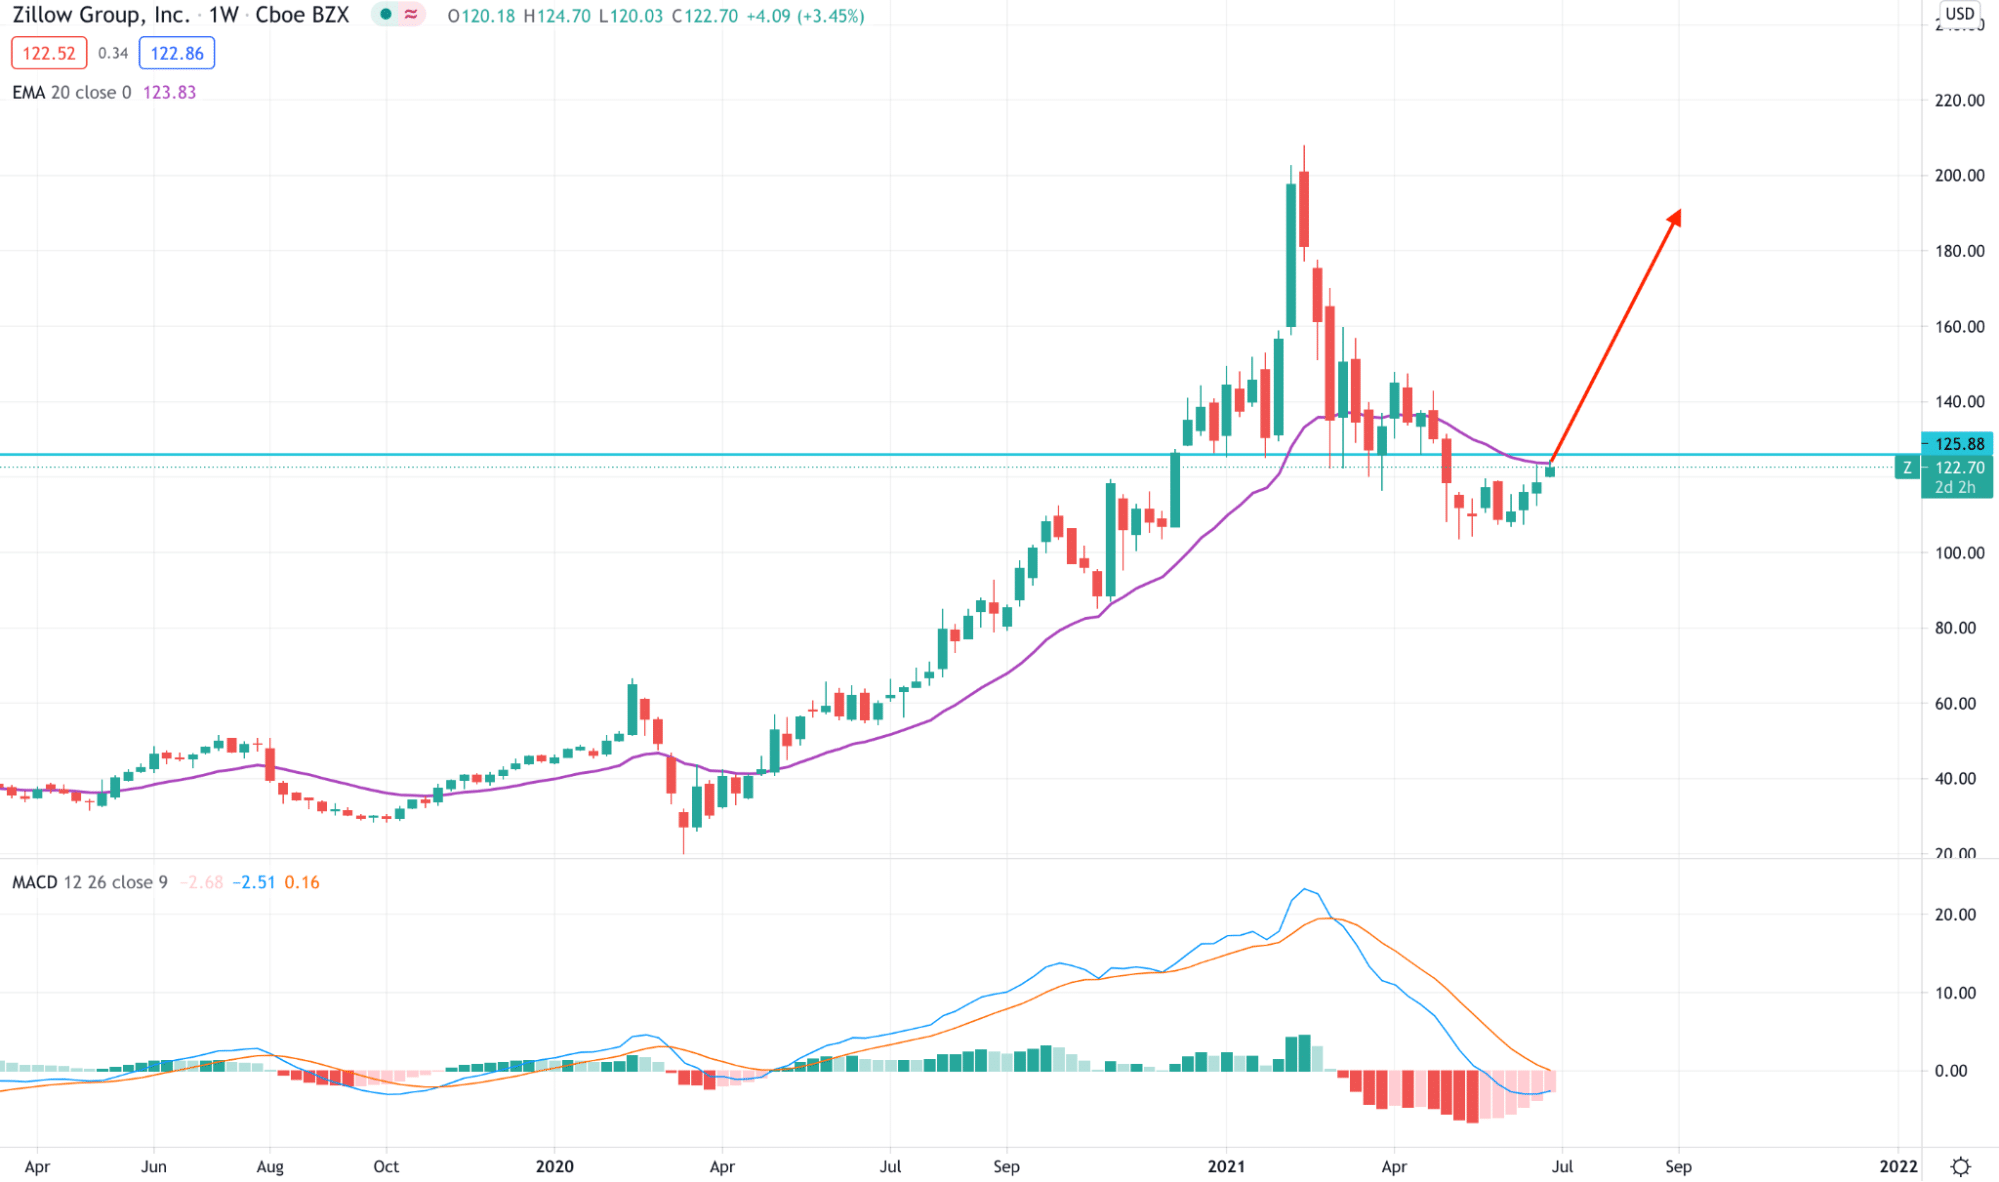
Task: Click the MACD line value -2.51
Action: (x=254, y=882)
